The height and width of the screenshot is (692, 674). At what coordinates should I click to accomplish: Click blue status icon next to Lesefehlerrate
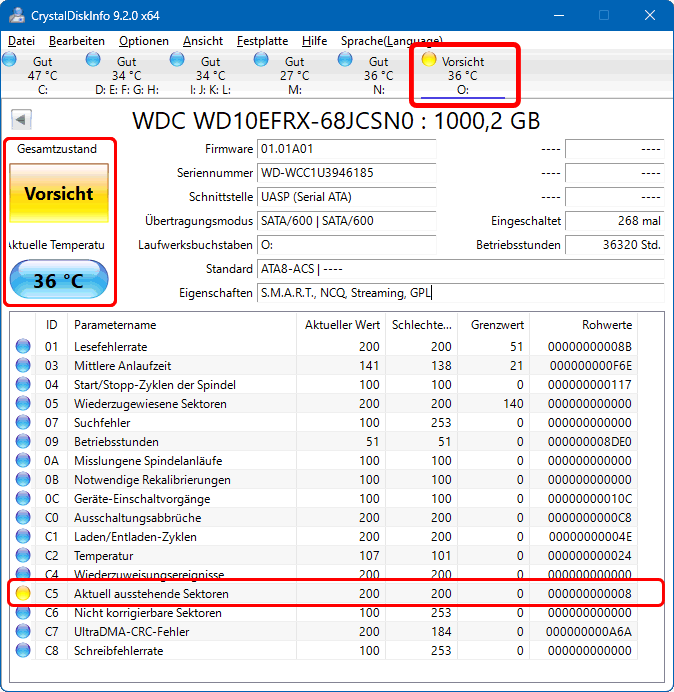23,347
